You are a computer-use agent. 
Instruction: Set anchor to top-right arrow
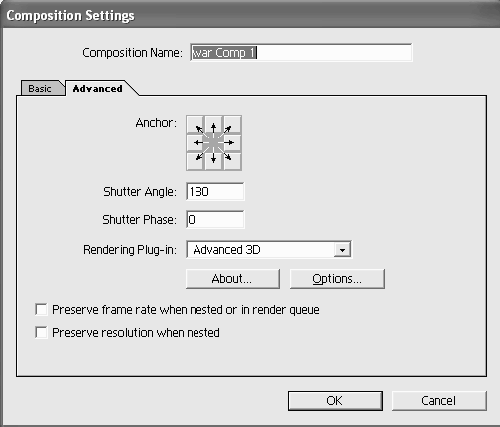pos(232,125)
